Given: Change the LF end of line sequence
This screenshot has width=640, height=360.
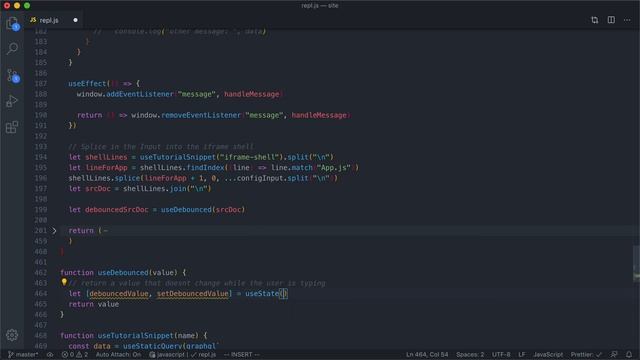Looking at the screenshot, I should [522, 355].
